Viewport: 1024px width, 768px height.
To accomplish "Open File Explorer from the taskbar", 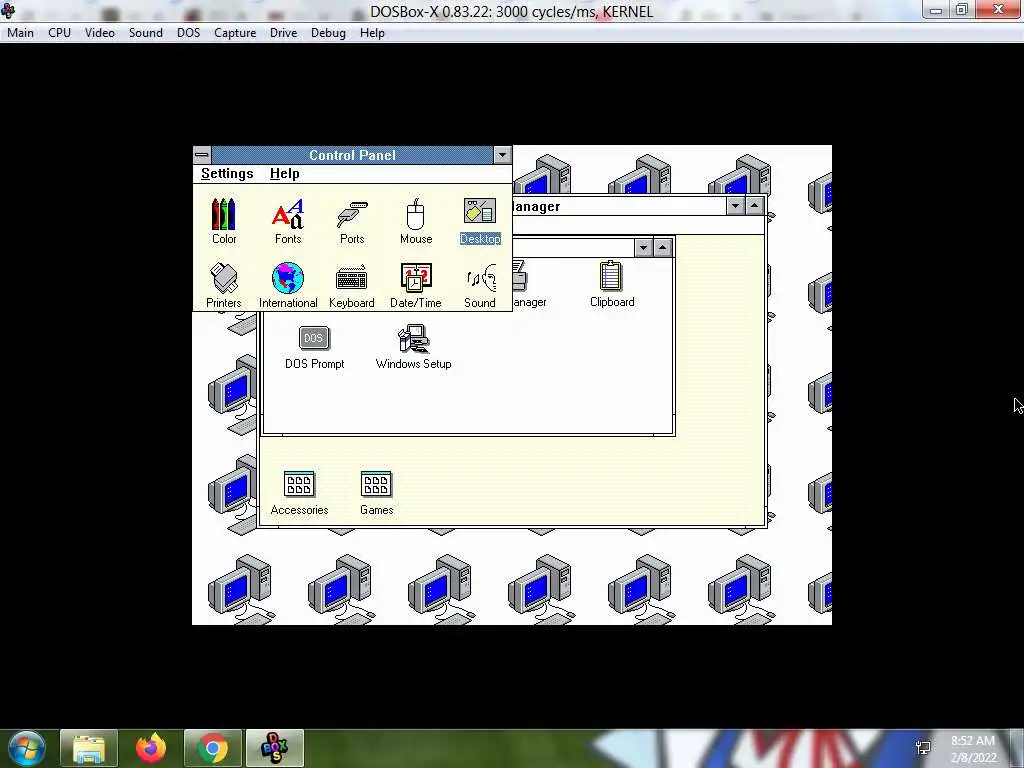I will 89,748.
